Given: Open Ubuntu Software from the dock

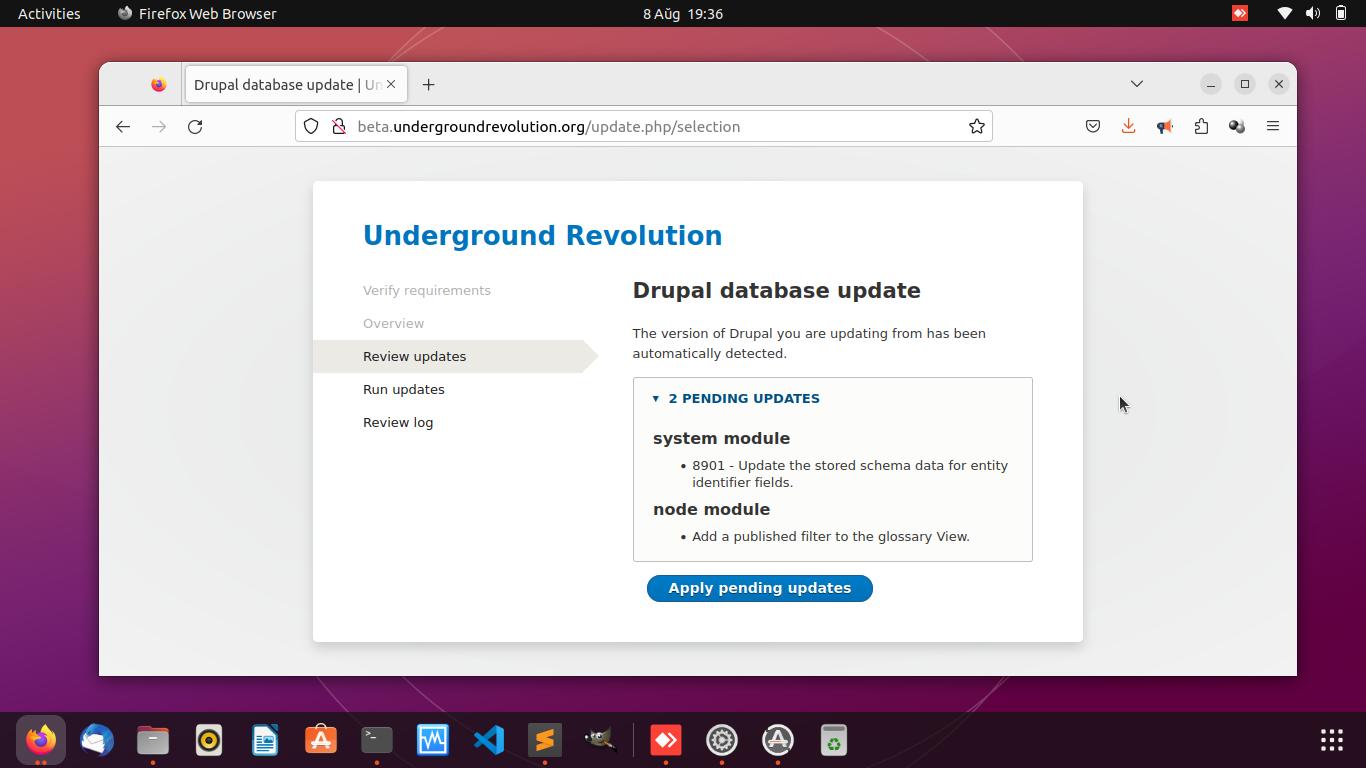Looking at the screenshot, I should [321, 740].
